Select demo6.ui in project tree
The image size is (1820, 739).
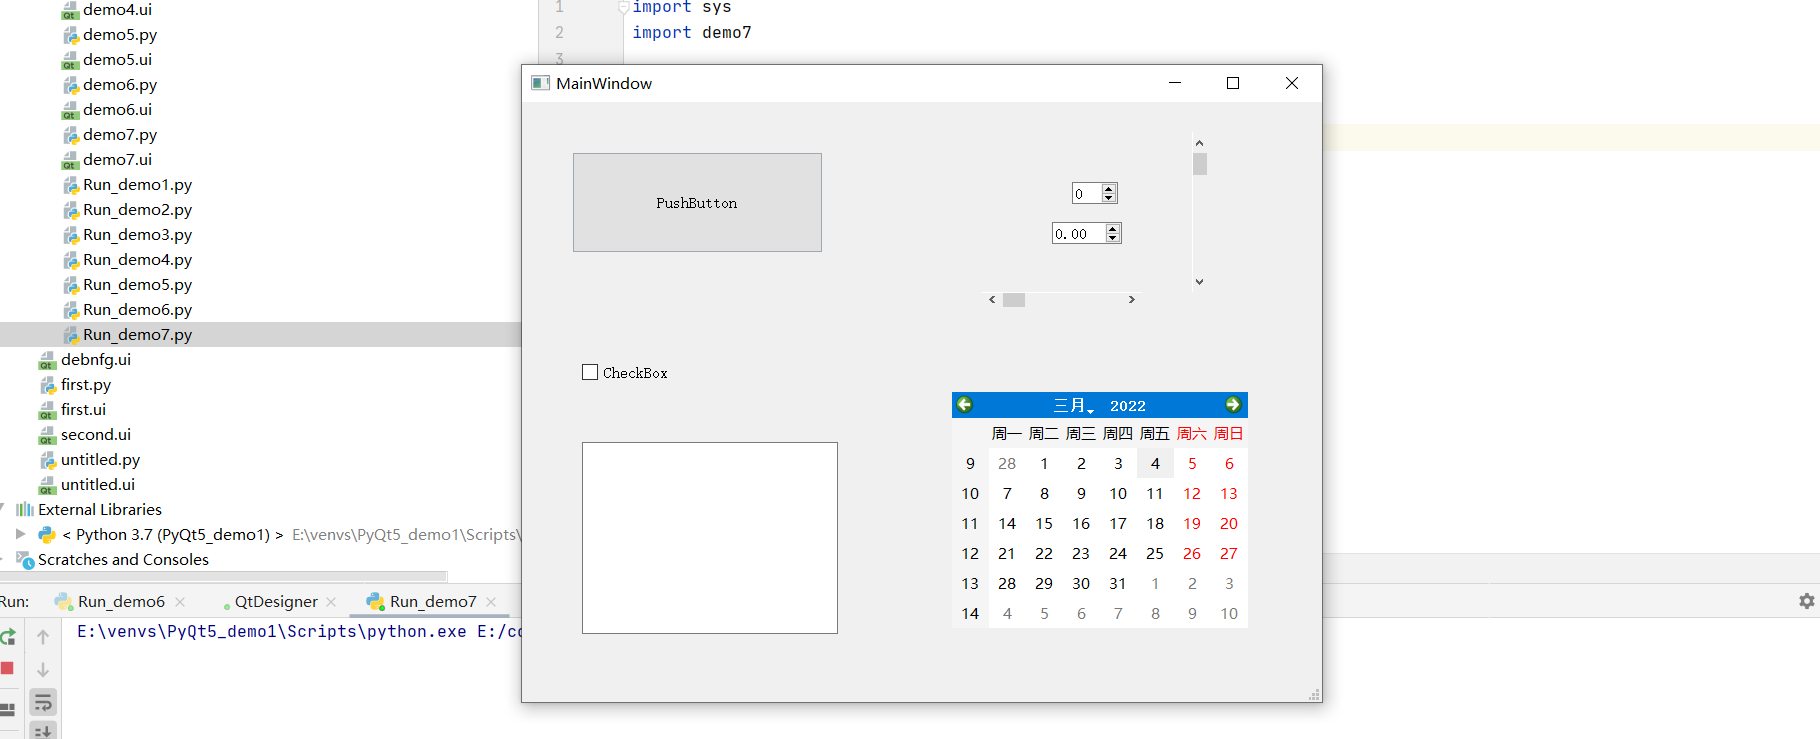coord(118,109)
